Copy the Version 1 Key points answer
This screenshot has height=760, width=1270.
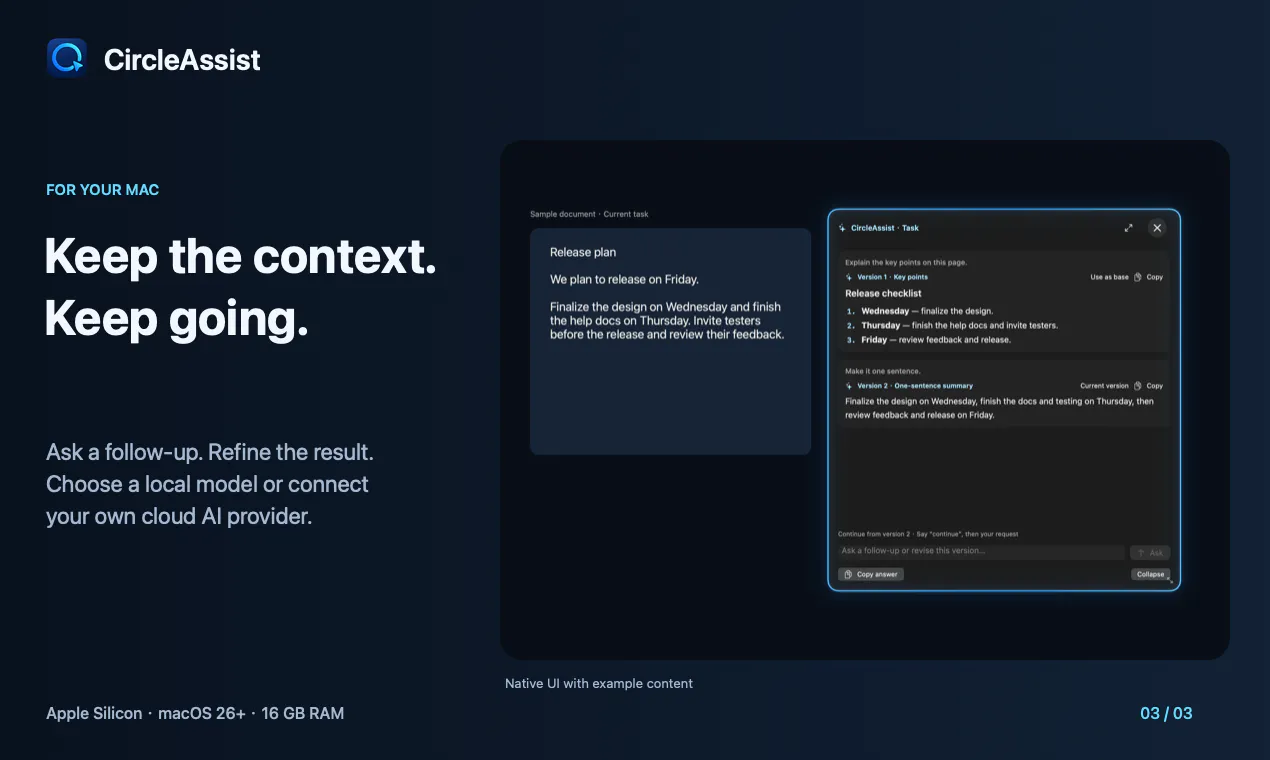1149,277
